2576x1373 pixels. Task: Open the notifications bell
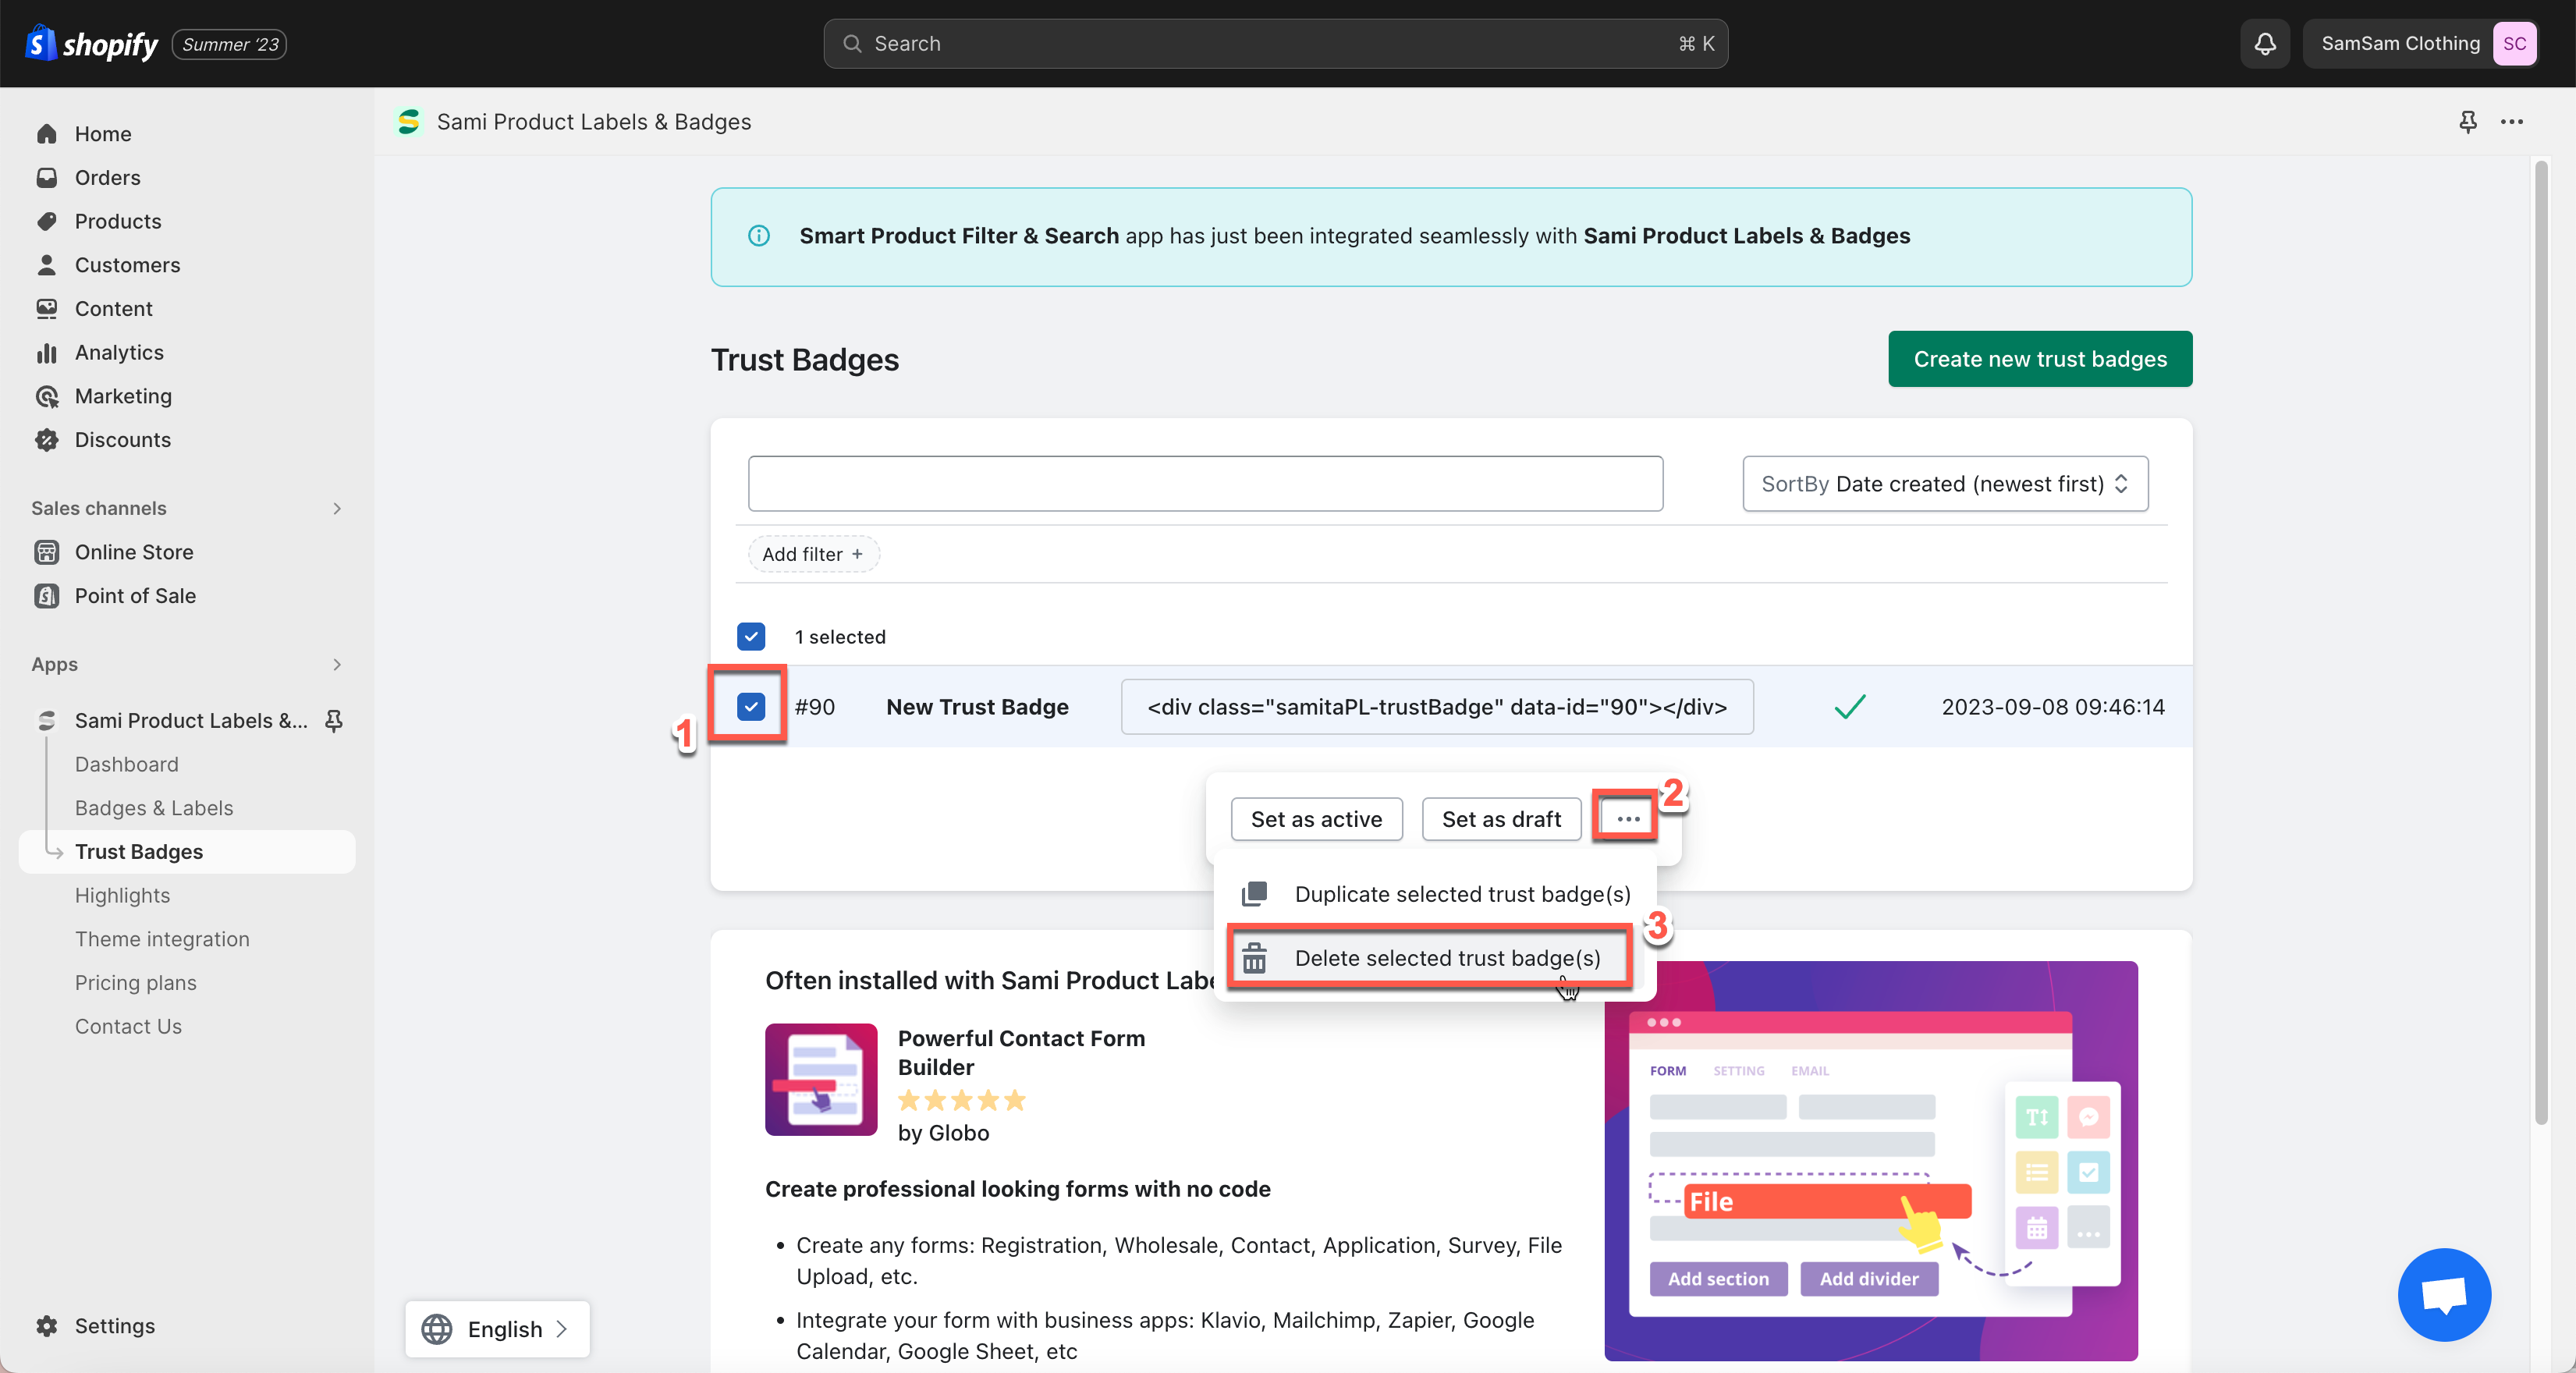pyautogui.click(x=2265, y=44)
